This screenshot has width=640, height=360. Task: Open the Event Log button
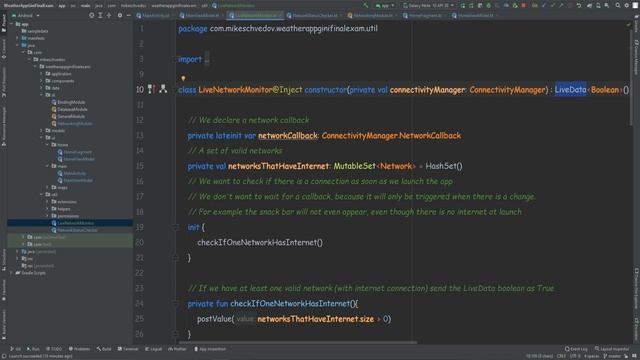(x=576, y=349)
